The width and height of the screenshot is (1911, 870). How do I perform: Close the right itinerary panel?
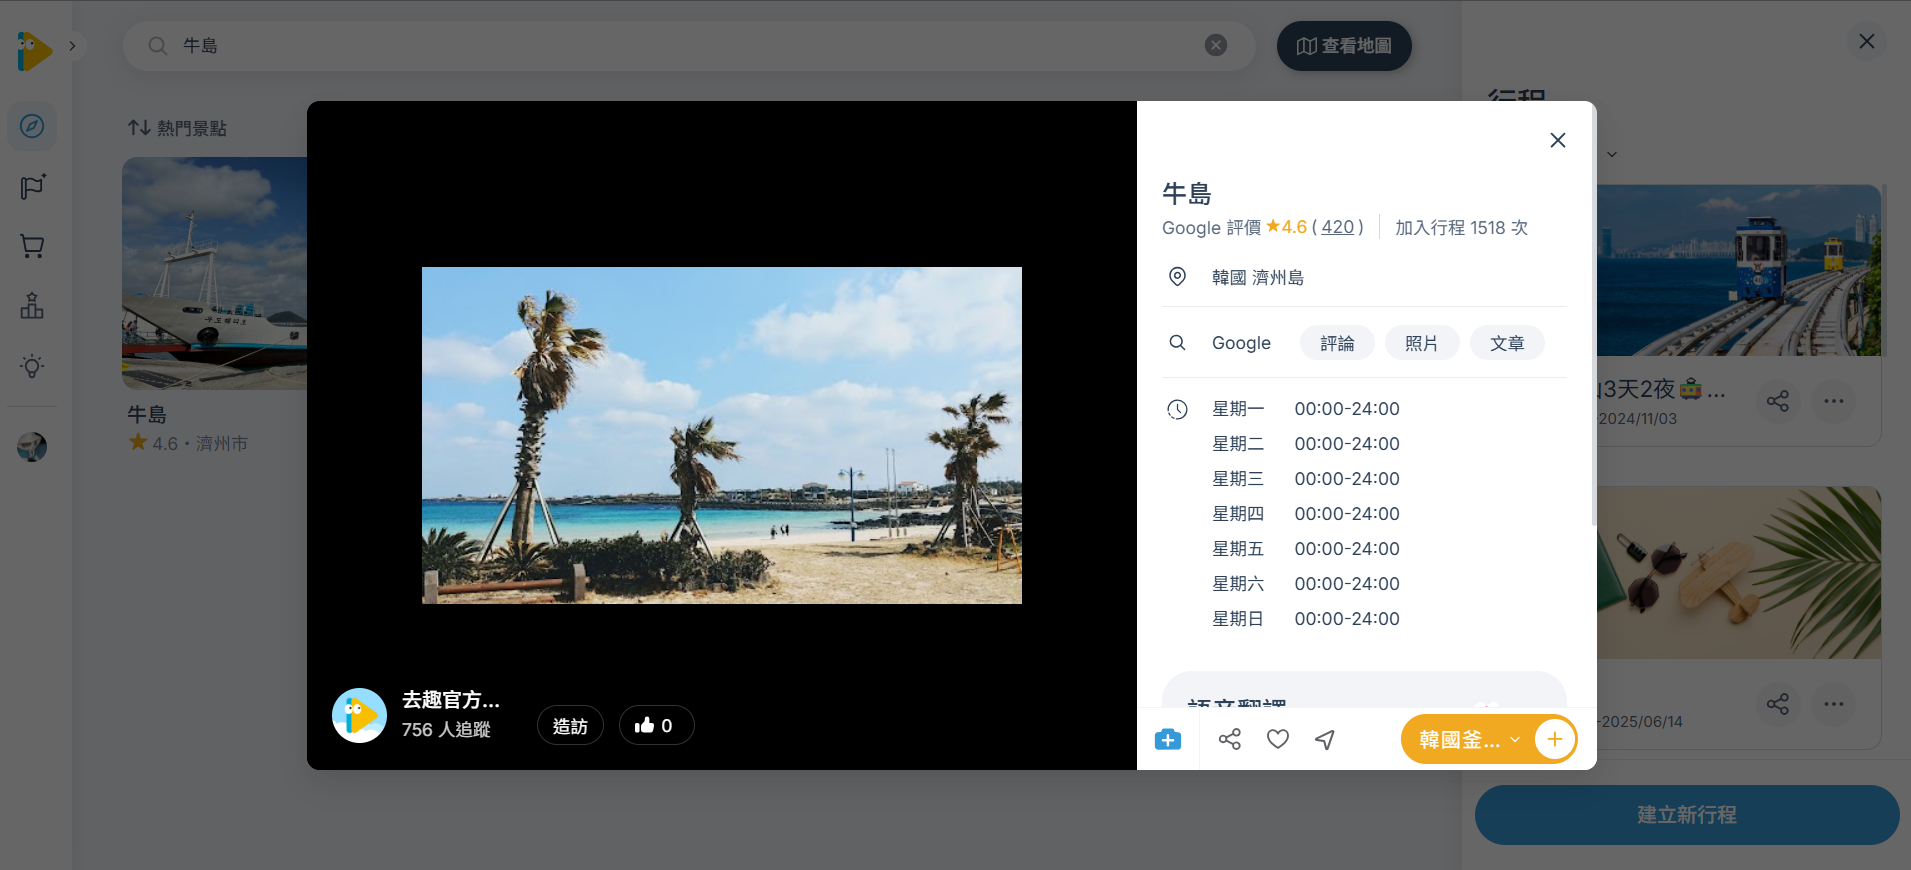pyautogui.click(x=1866, y=41)
